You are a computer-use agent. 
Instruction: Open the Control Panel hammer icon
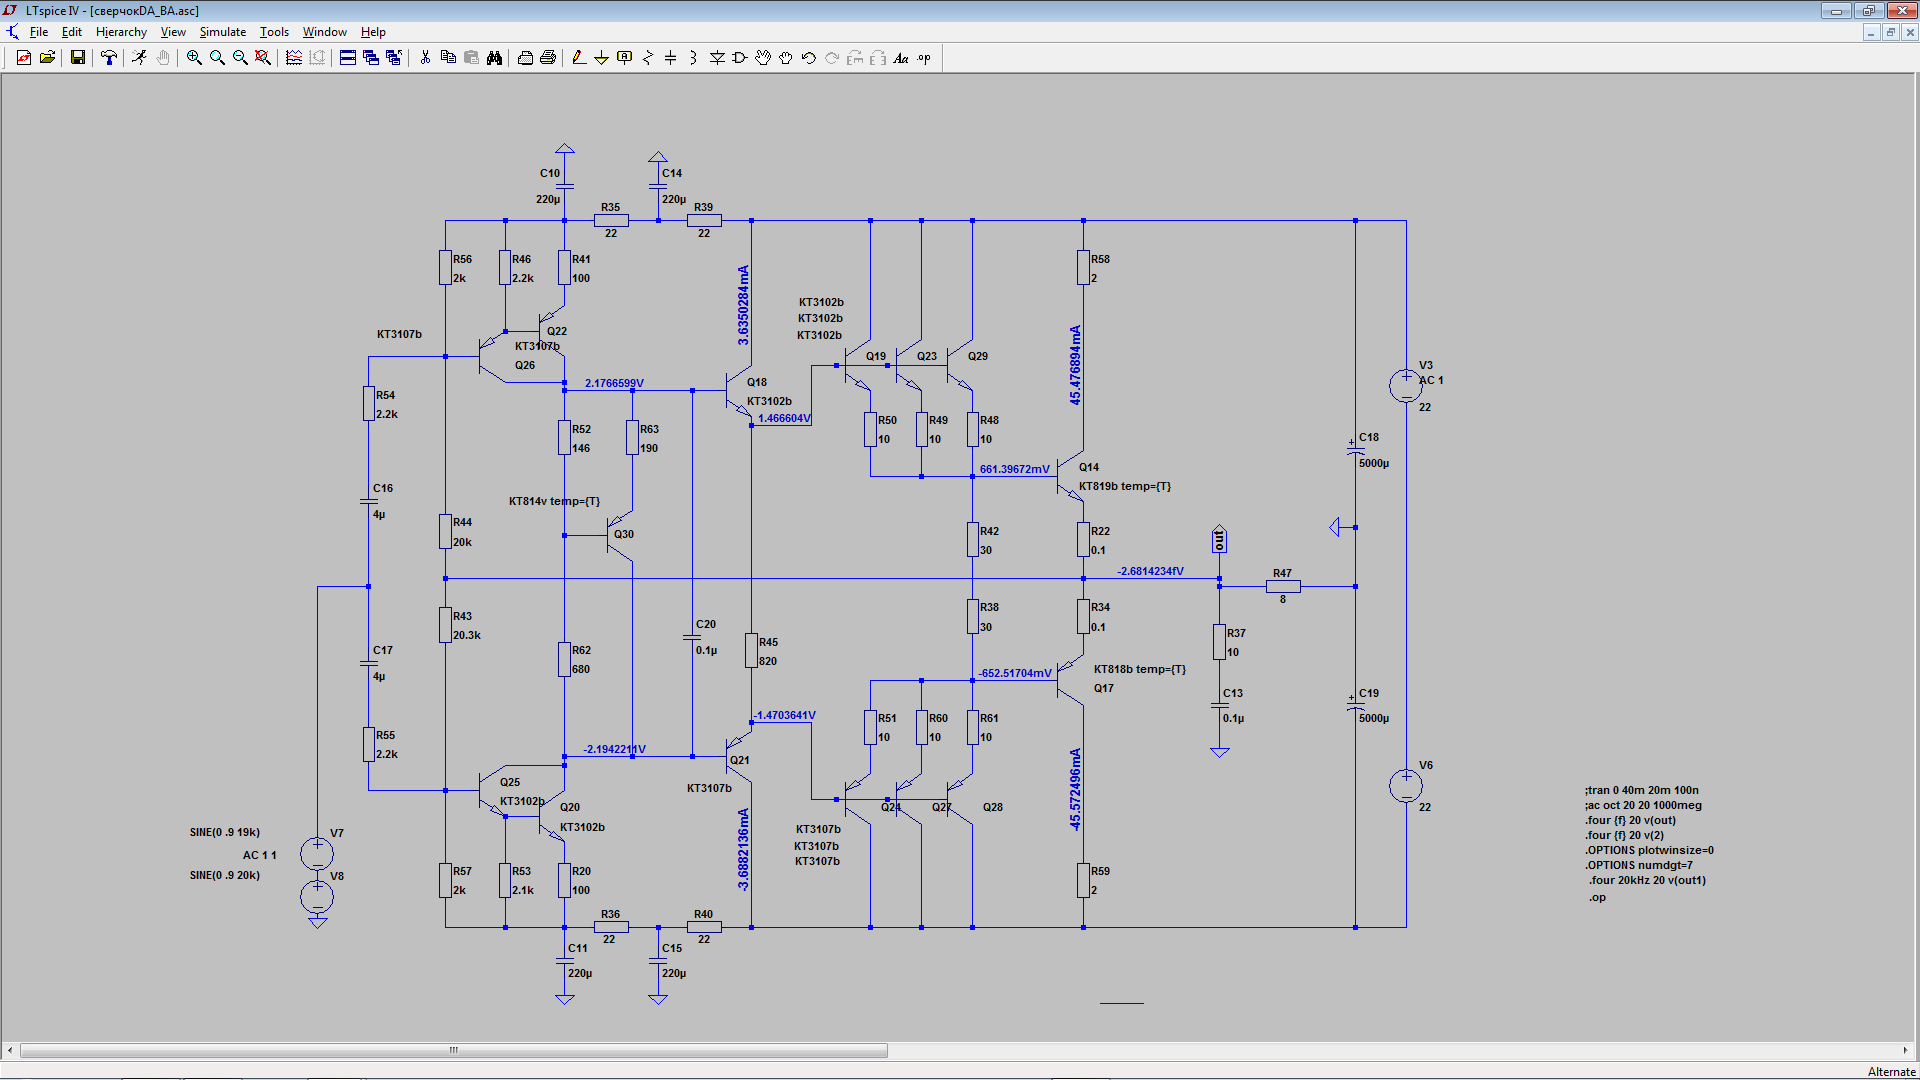[109, 58]
